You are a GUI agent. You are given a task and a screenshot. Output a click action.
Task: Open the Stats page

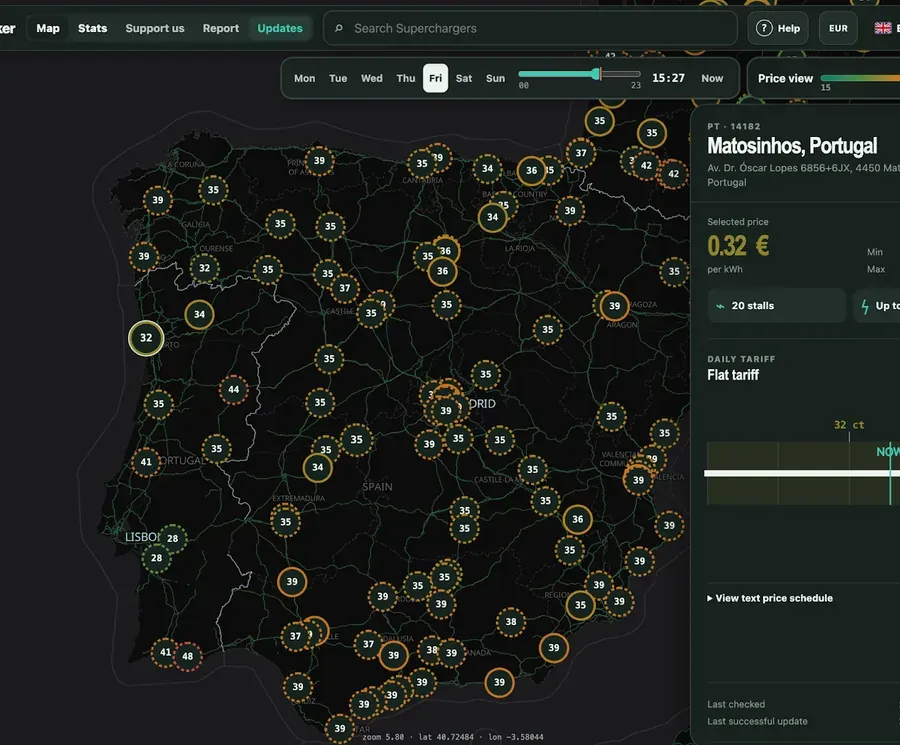tap(92, 28)
